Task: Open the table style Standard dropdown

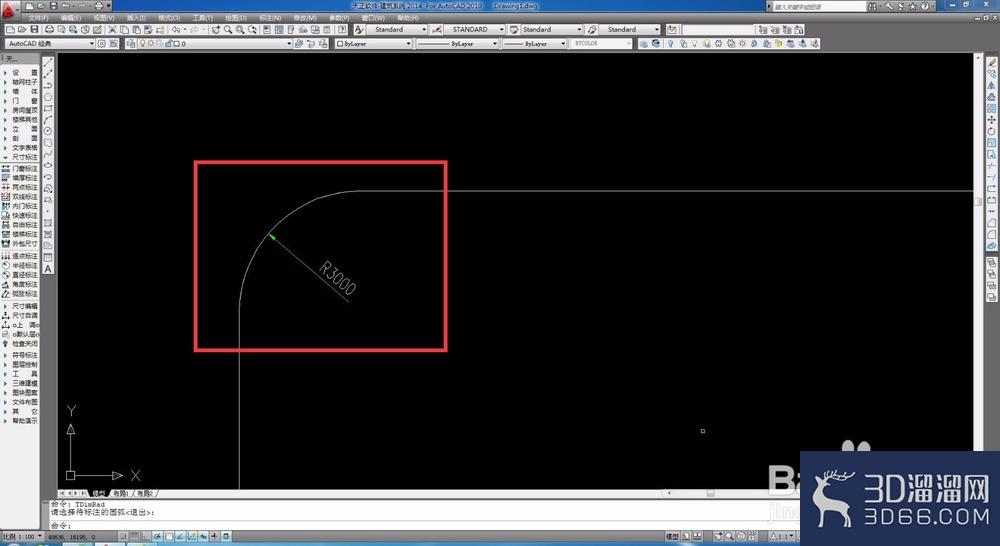Action: 551,29
